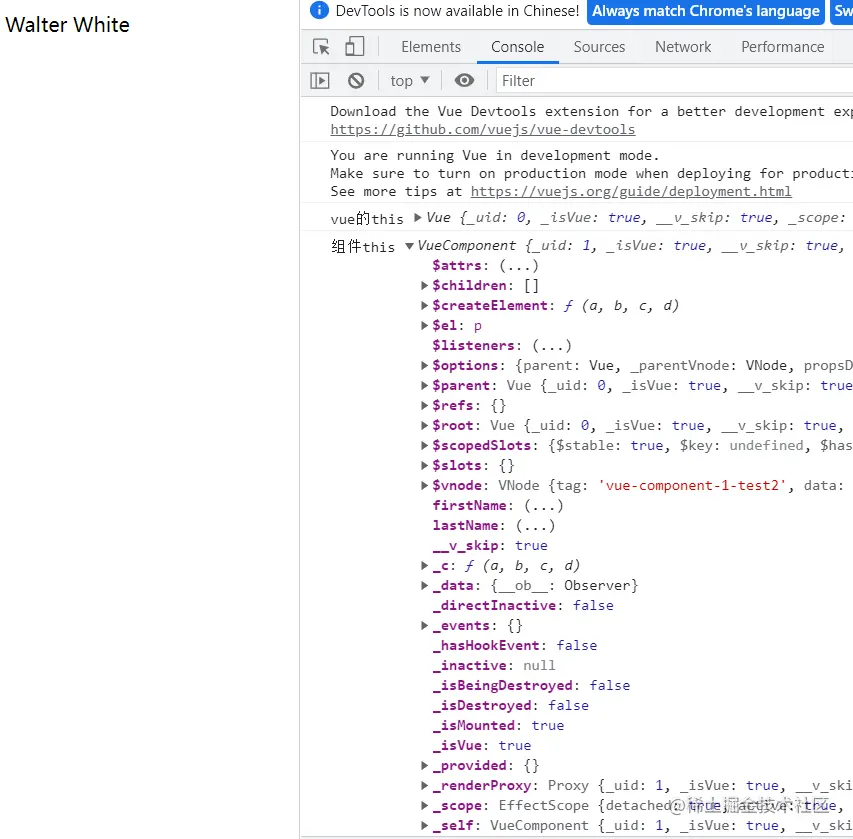Open the console sidebar panel icon
This screenshot has width=853, height=839.
pos(320,80)
